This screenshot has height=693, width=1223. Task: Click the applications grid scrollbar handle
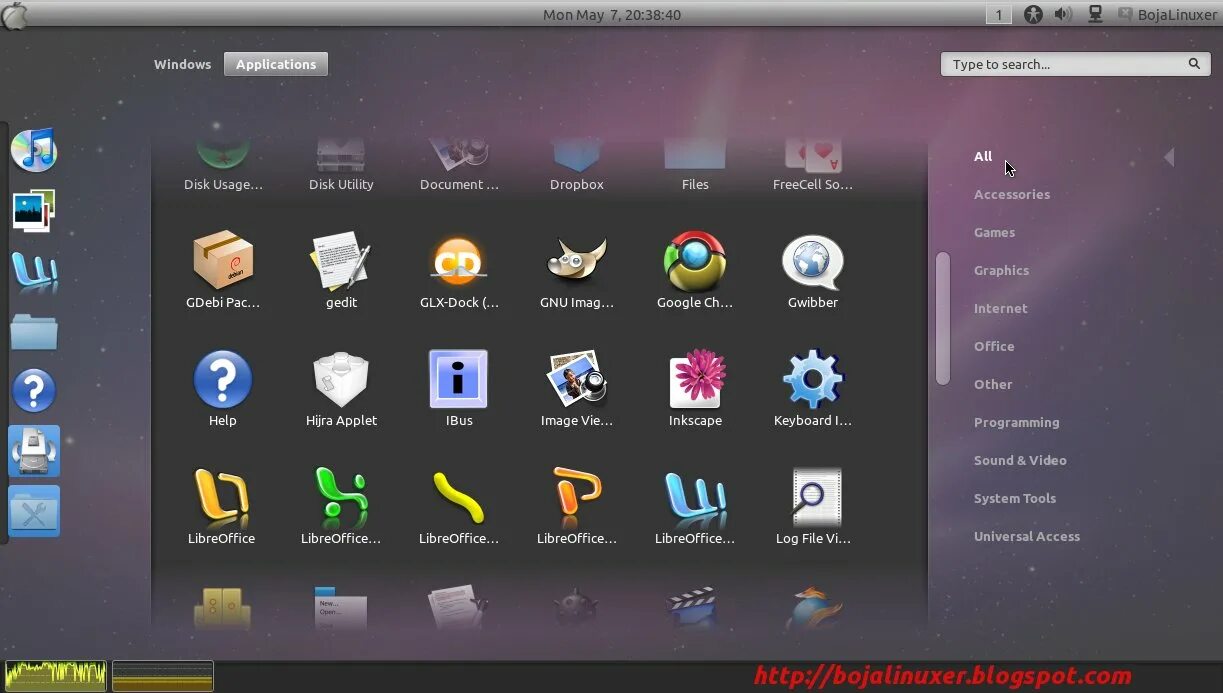[942, 318]
